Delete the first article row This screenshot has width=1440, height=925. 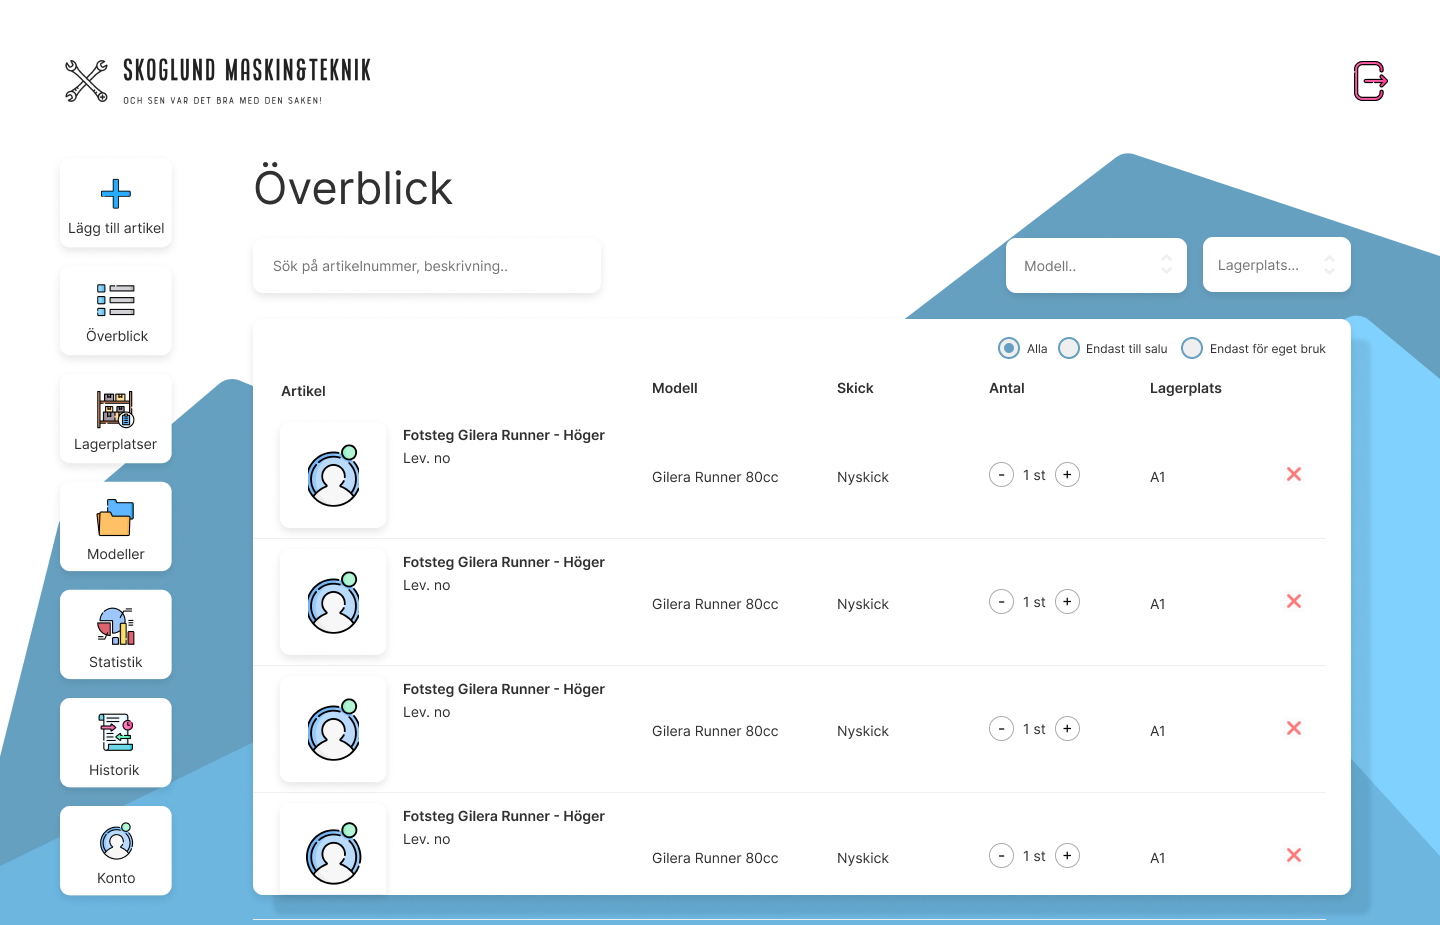pos(1294,474)
